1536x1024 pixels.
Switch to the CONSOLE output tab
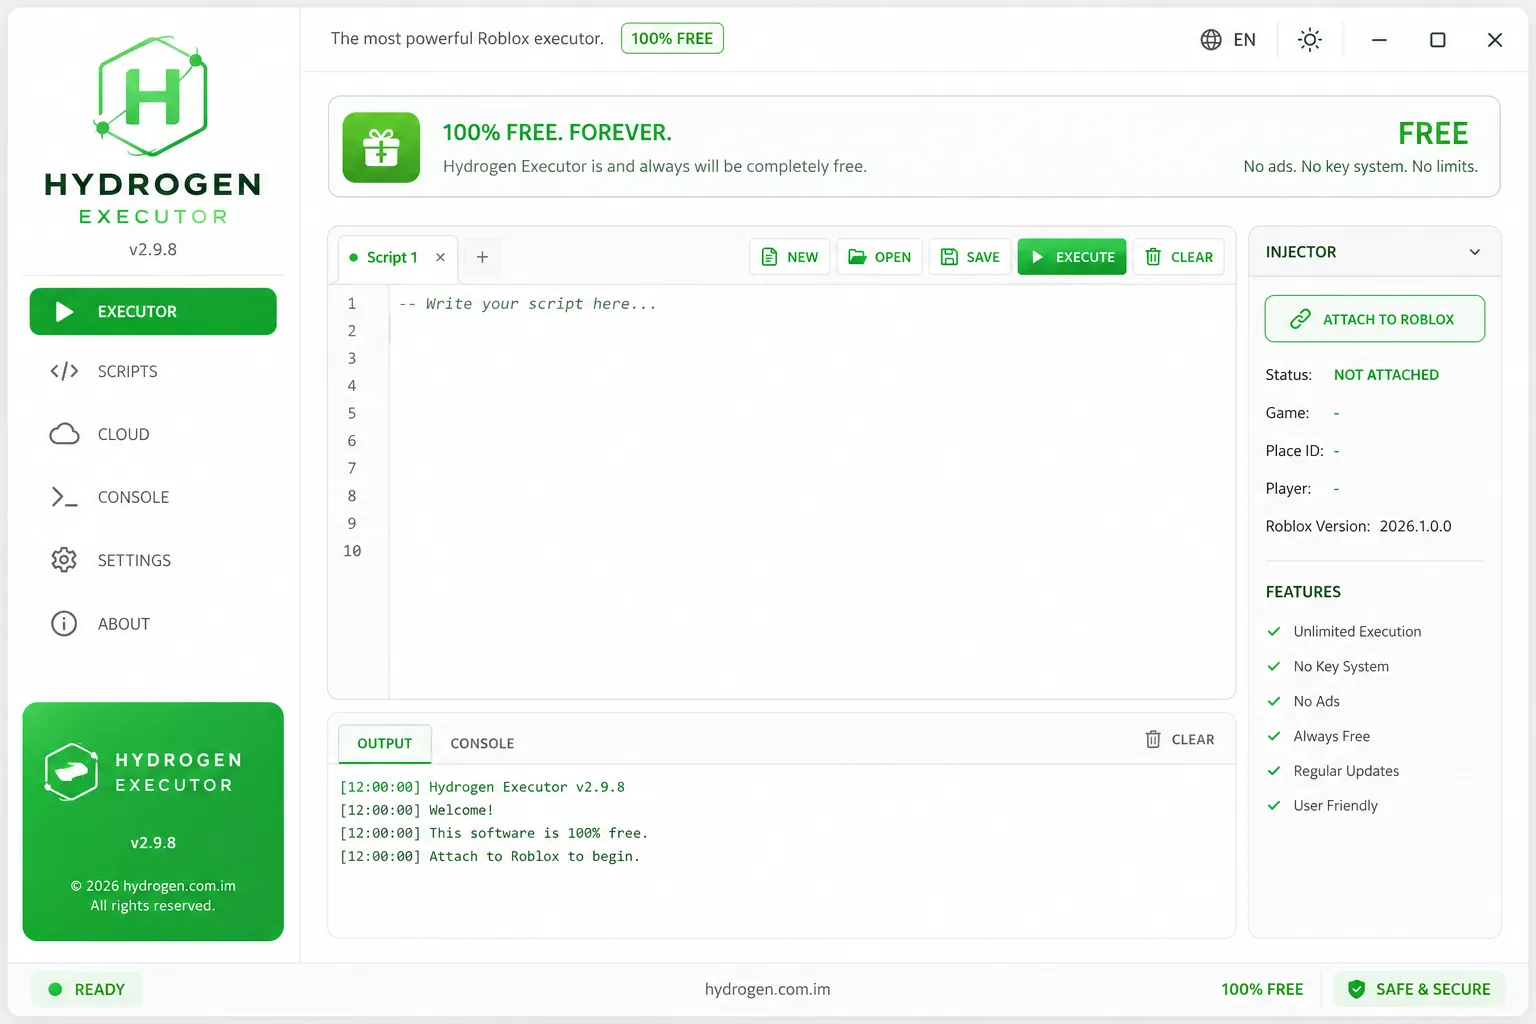[x=482, y=744]
